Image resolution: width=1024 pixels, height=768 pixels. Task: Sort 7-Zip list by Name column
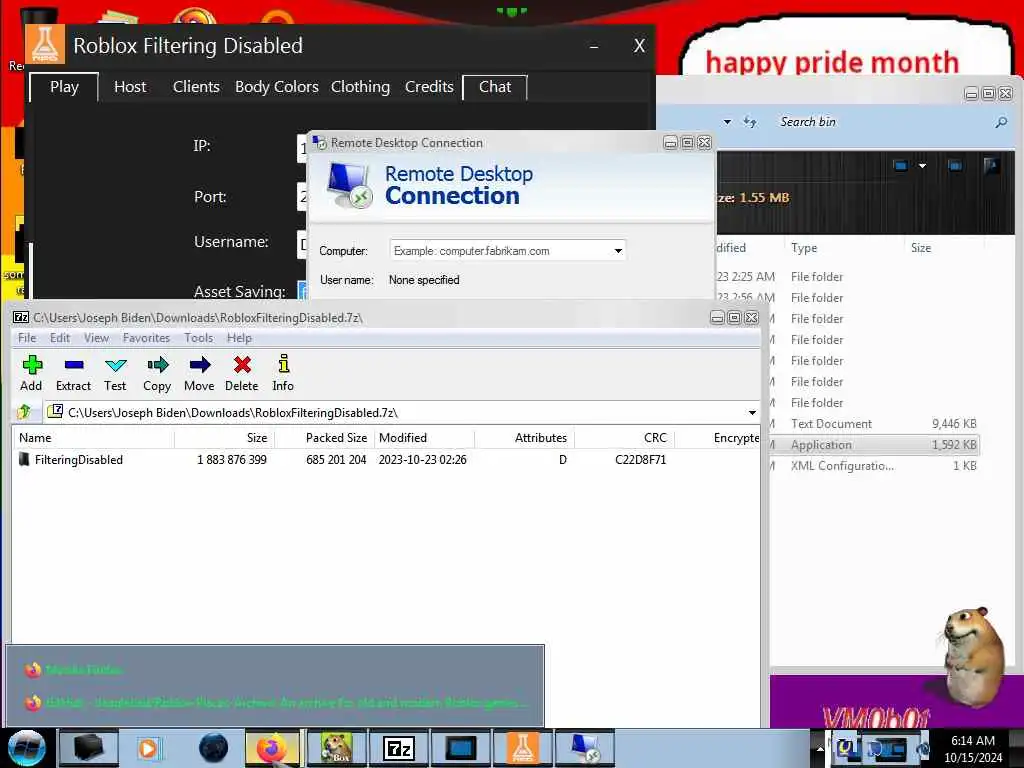(93, 438)
